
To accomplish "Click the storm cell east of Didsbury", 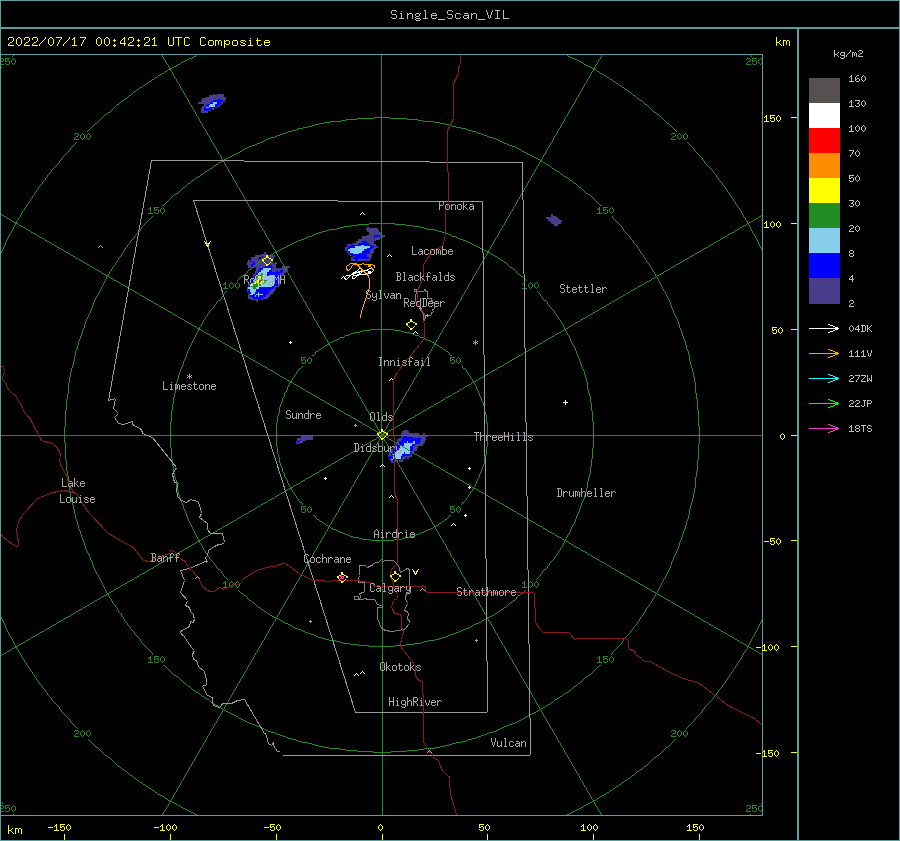I will pyautogui.click(x=406, y=447).
